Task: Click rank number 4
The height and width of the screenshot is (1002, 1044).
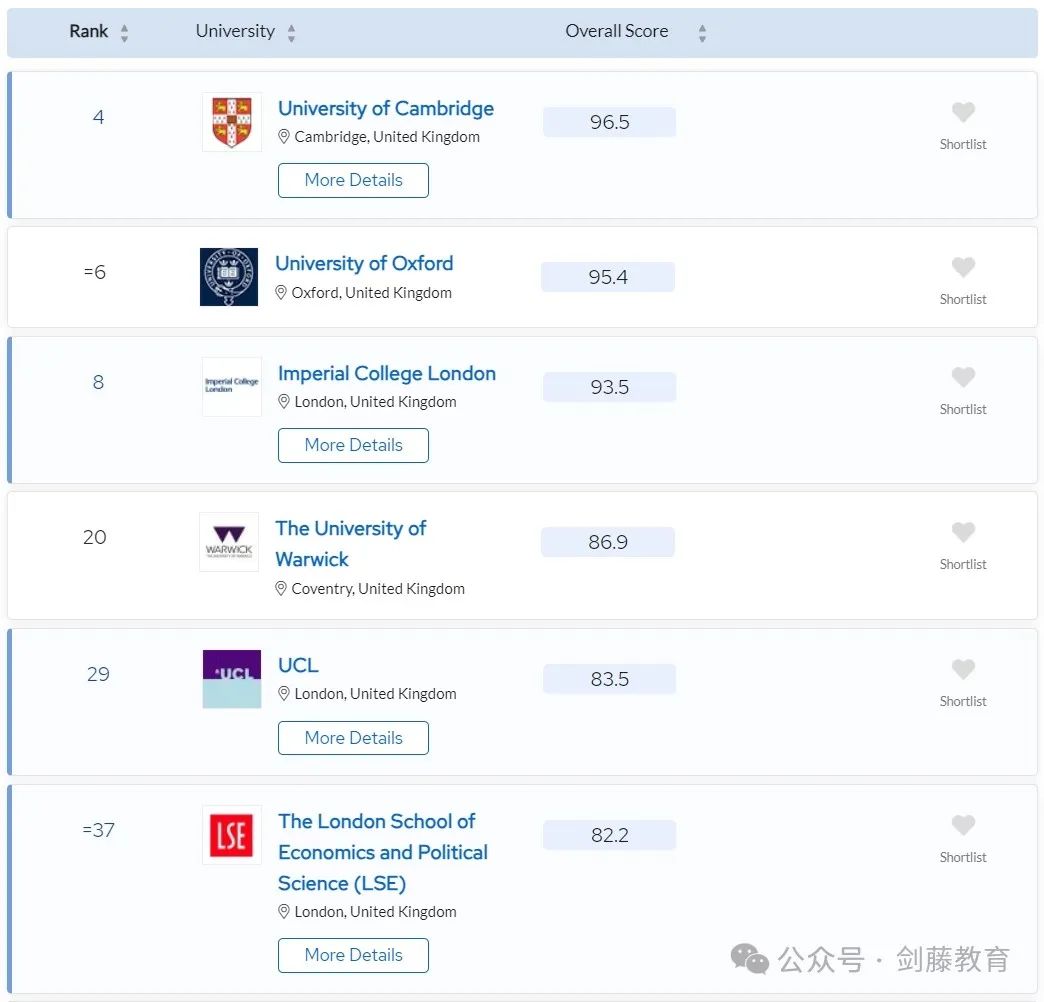Action: tap(98, 117)
